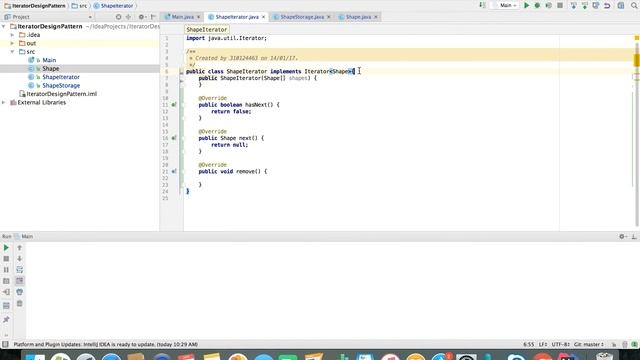Expand the out folder
Screen dimensions: 640x360
(12, 43)
